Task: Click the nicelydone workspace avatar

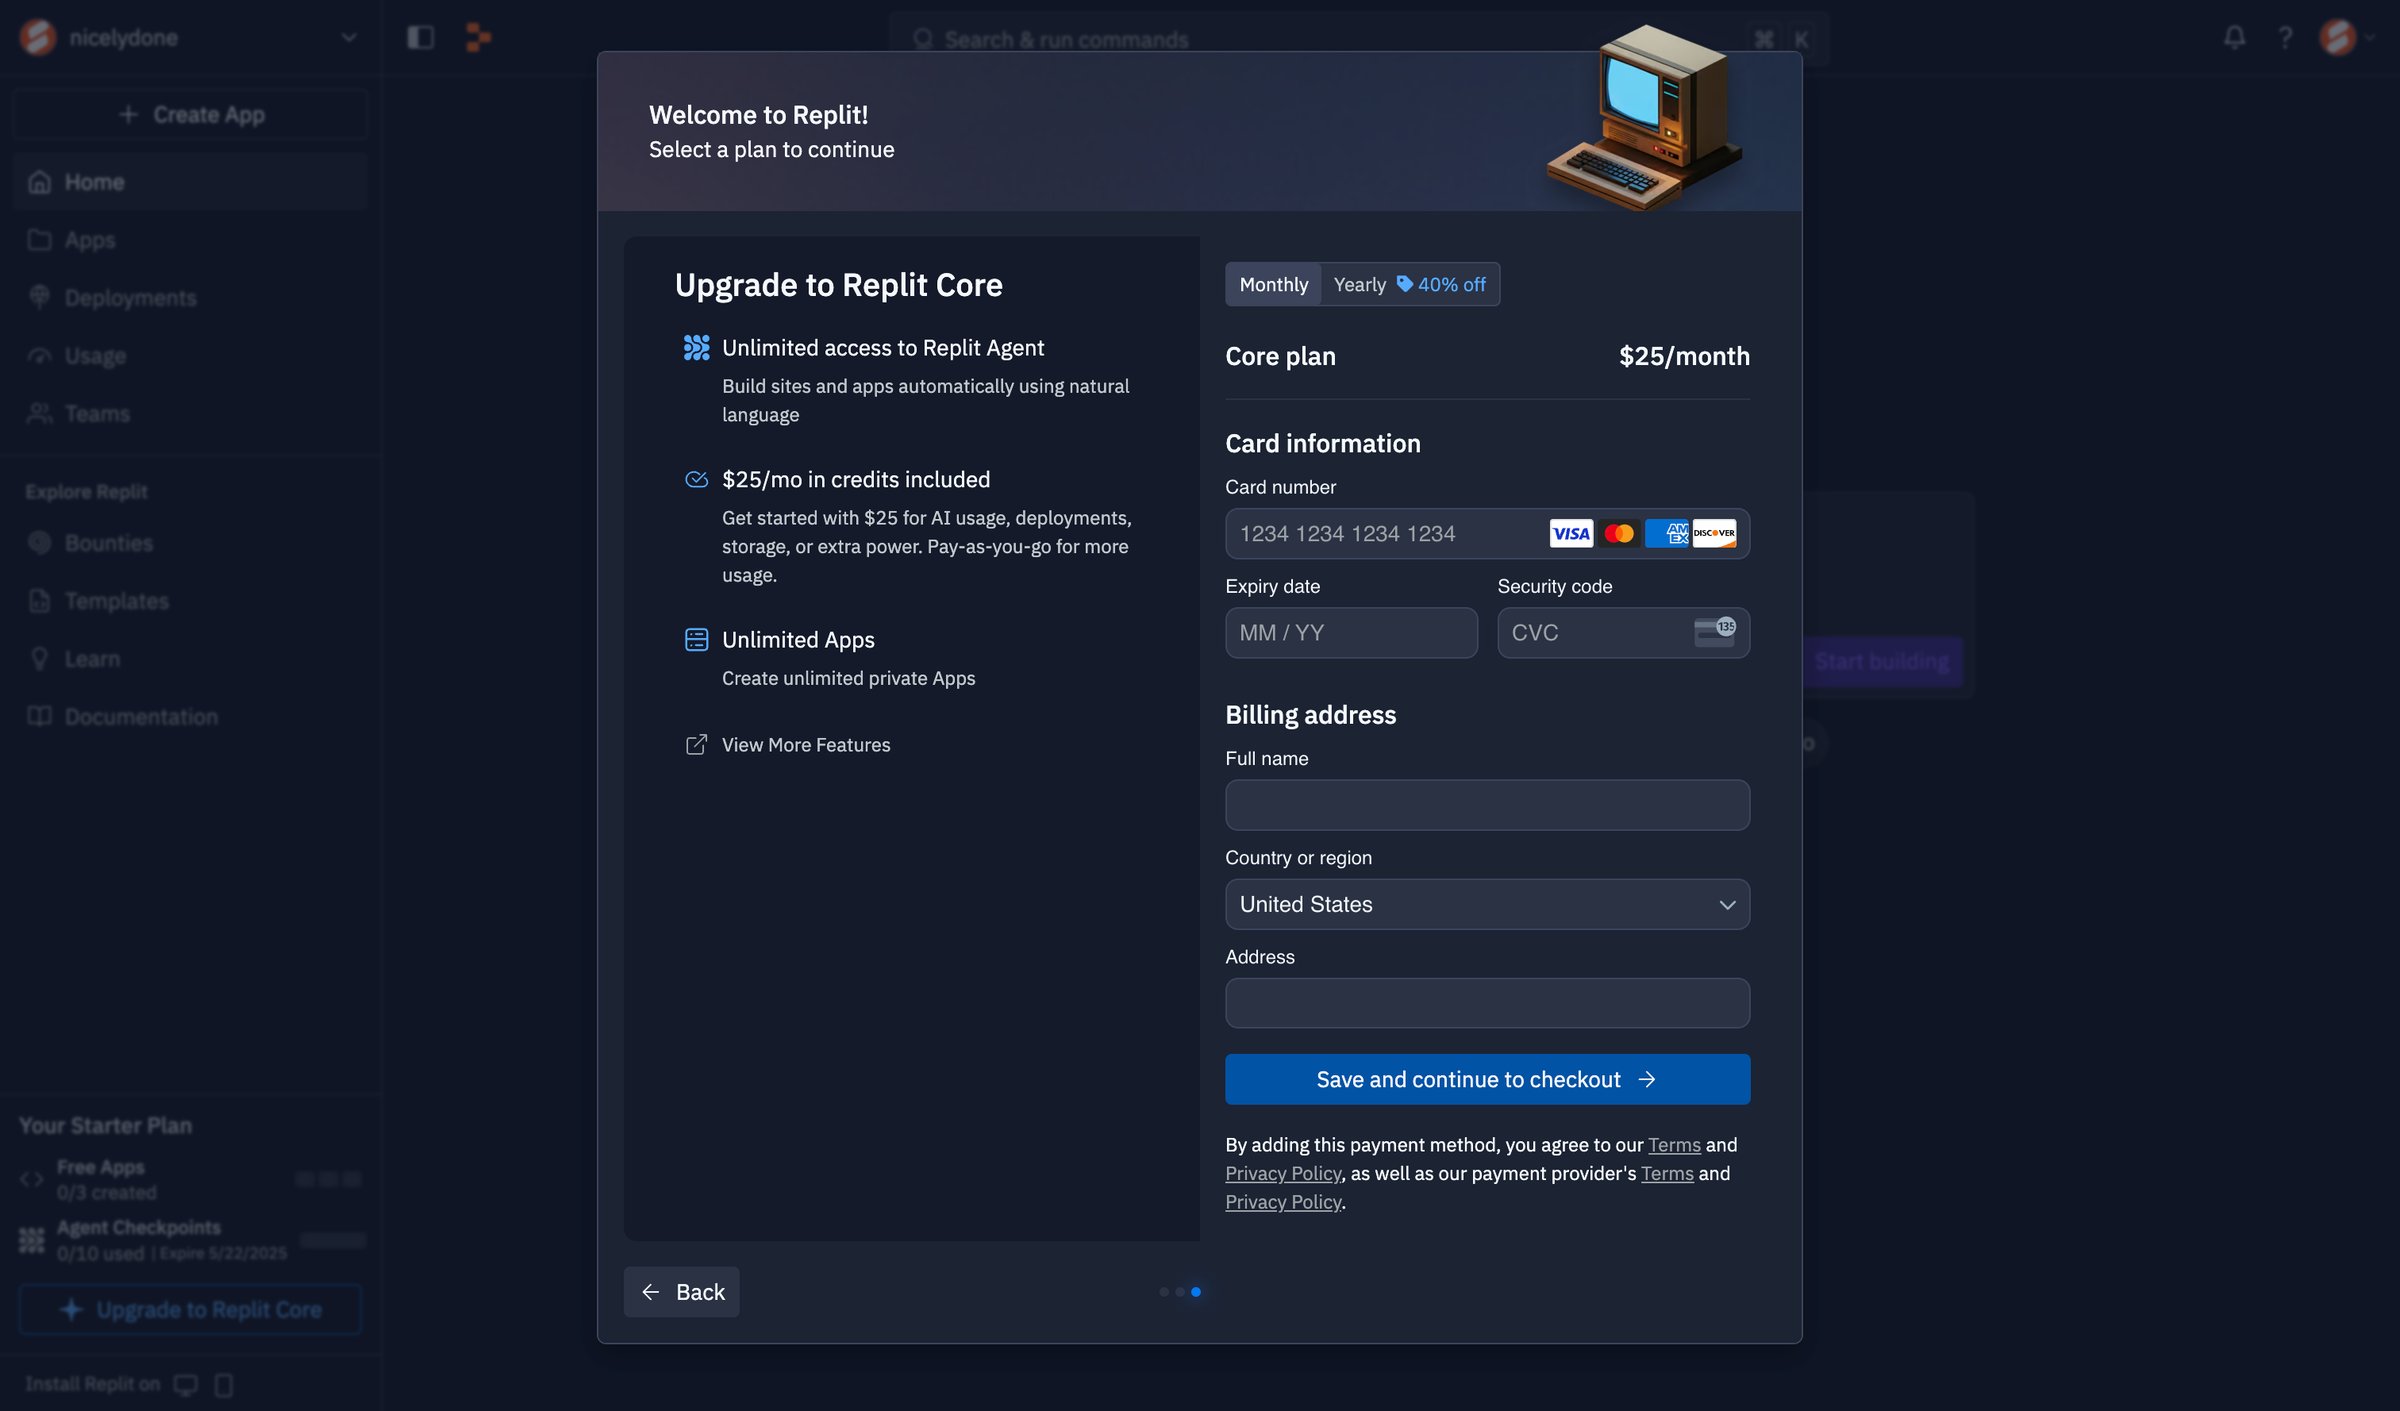Action: point(38,38)
